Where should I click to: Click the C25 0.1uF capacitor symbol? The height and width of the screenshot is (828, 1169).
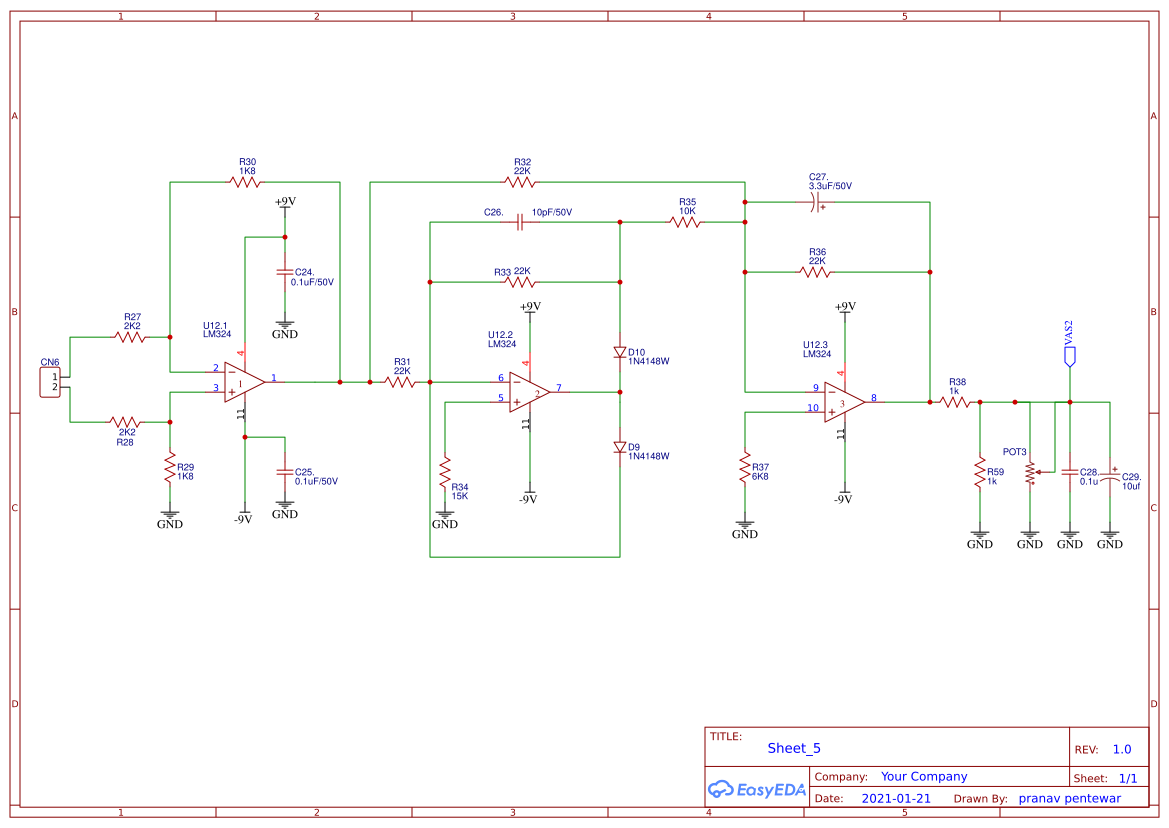pyautogui.click(x=285, y=472)
